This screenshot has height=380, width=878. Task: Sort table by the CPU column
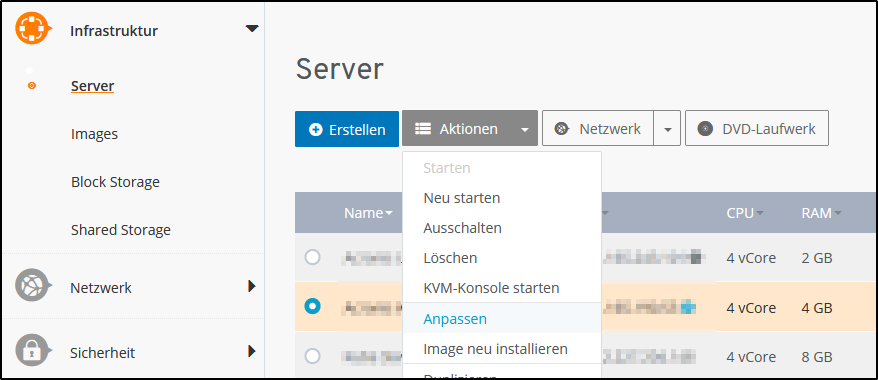point(745,213)
